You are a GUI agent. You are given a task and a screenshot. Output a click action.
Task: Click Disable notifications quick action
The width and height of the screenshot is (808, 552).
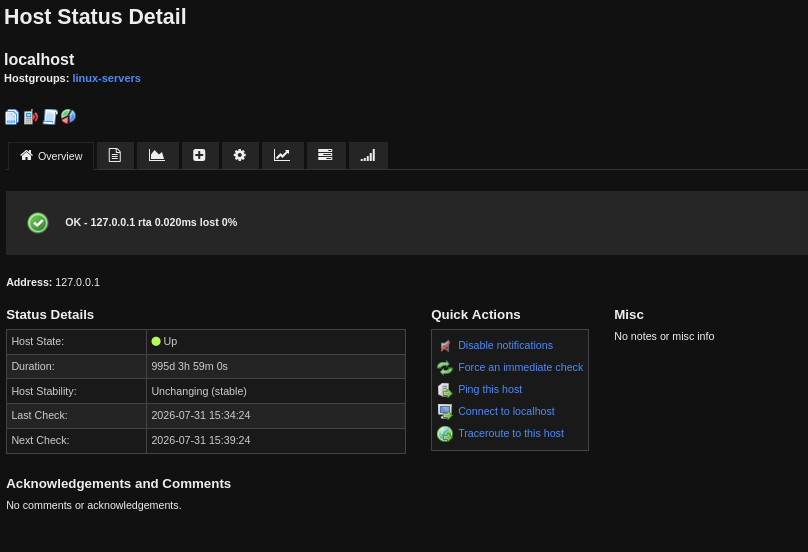click(x=506, y=345)
